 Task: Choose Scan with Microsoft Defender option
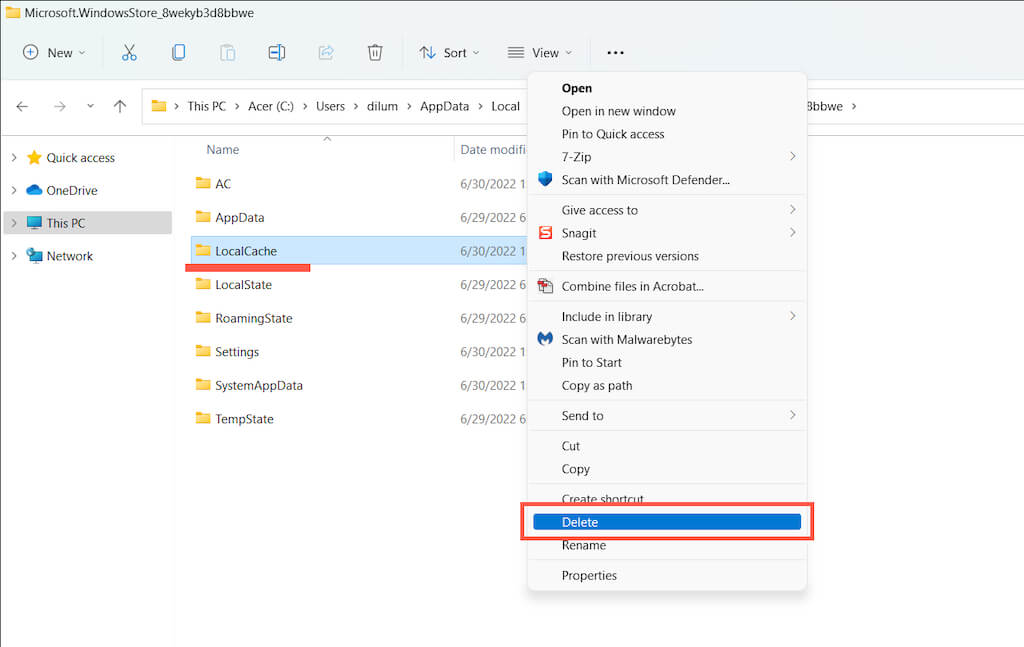tap(645, 180)
